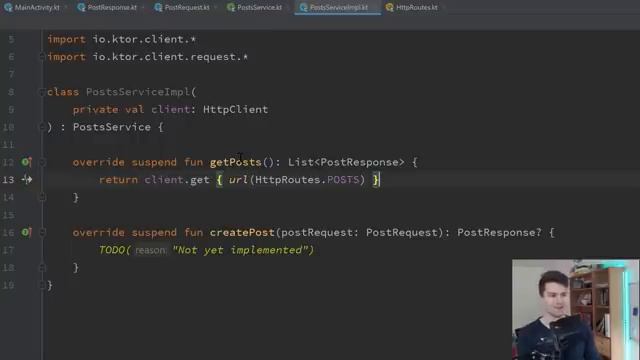Collapse the import block fold marker on line 6
This screenshot has height=360, width=640.
point(42,57)
